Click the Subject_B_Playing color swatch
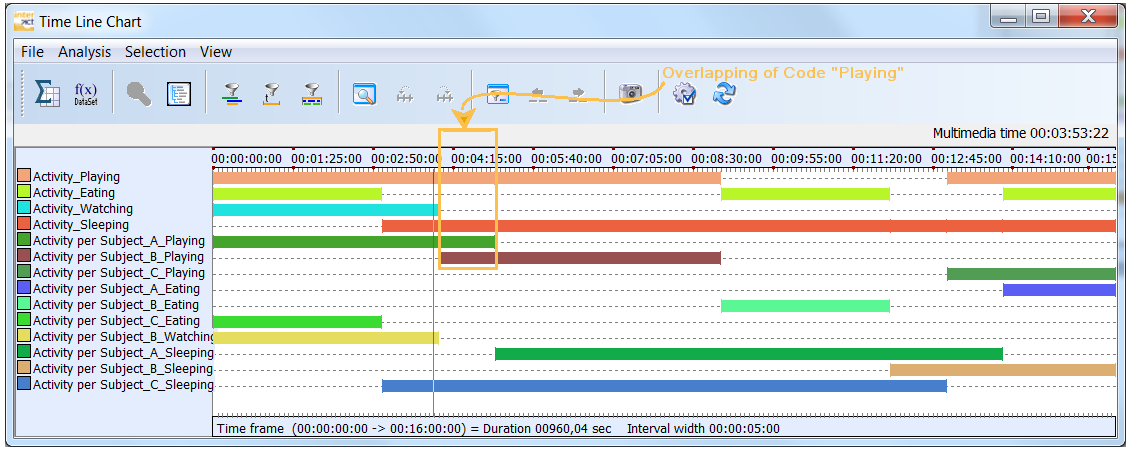 pyautogui.click(x=24, y=256)
